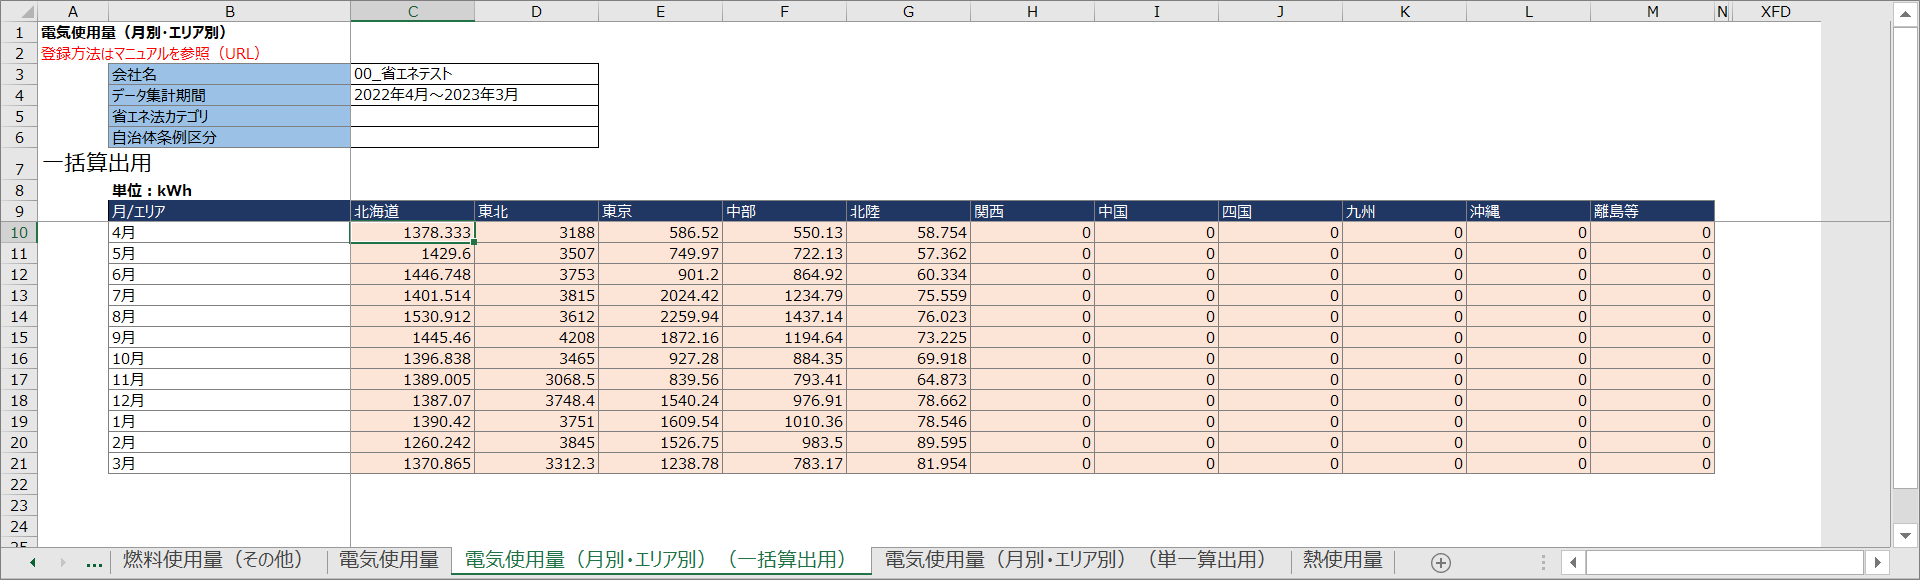
Task: Click the vertical scrollbar down arrow
Action: 1905,536
